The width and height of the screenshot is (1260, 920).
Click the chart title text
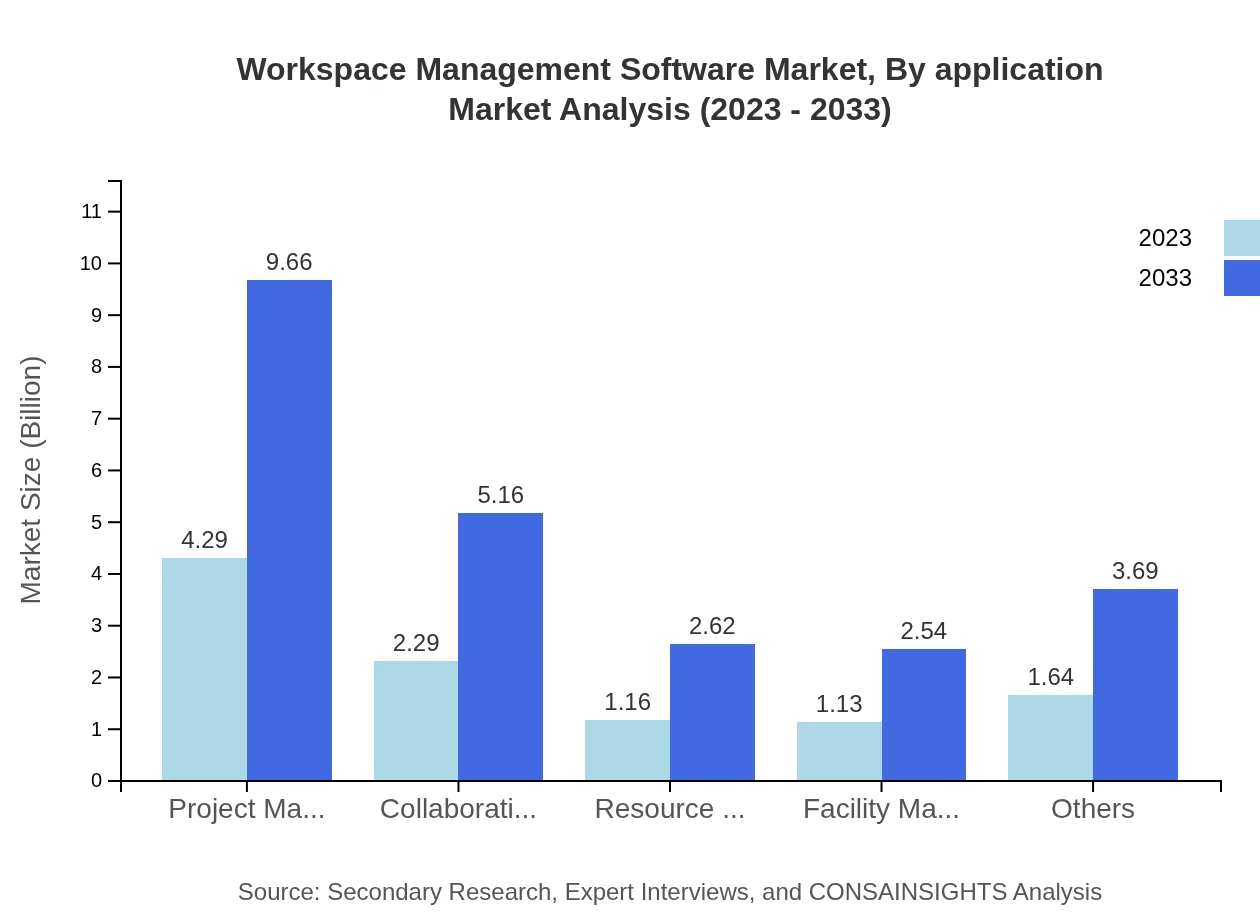pyautogui.click(x=669, y=88)
